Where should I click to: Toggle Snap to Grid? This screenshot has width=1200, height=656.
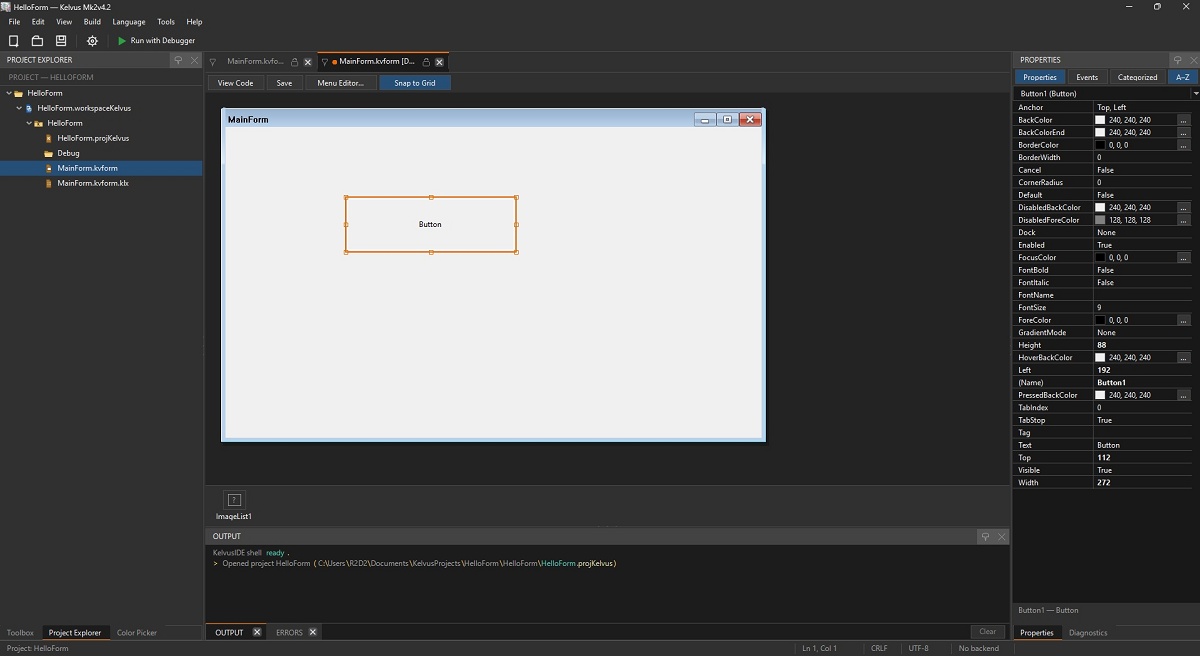click(415, 83)
